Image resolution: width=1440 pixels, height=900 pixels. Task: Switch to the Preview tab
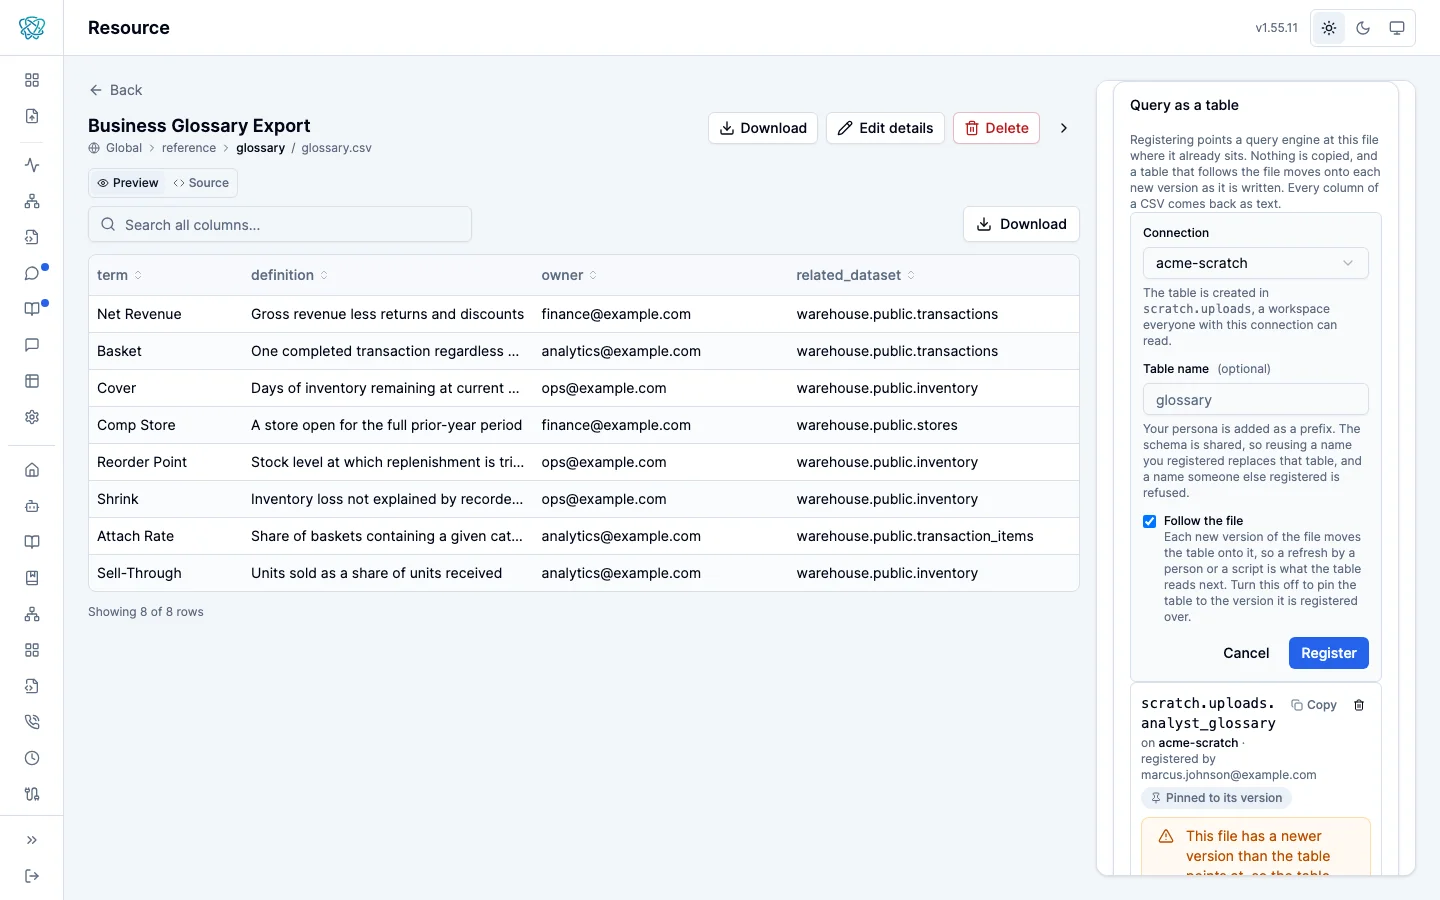click(x=128, y=183)
